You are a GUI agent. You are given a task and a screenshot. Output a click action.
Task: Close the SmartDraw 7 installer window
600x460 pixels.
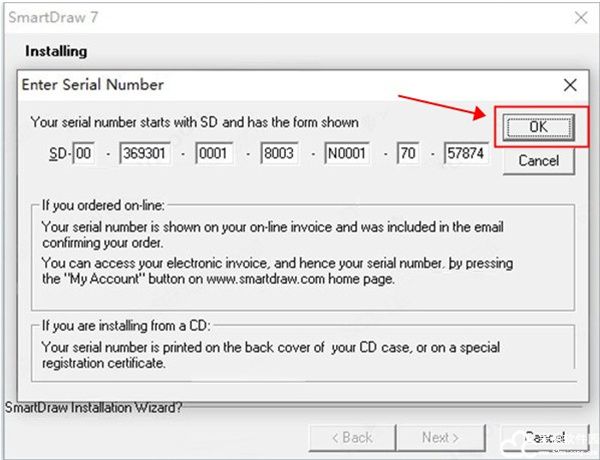(x=581, y=17)
